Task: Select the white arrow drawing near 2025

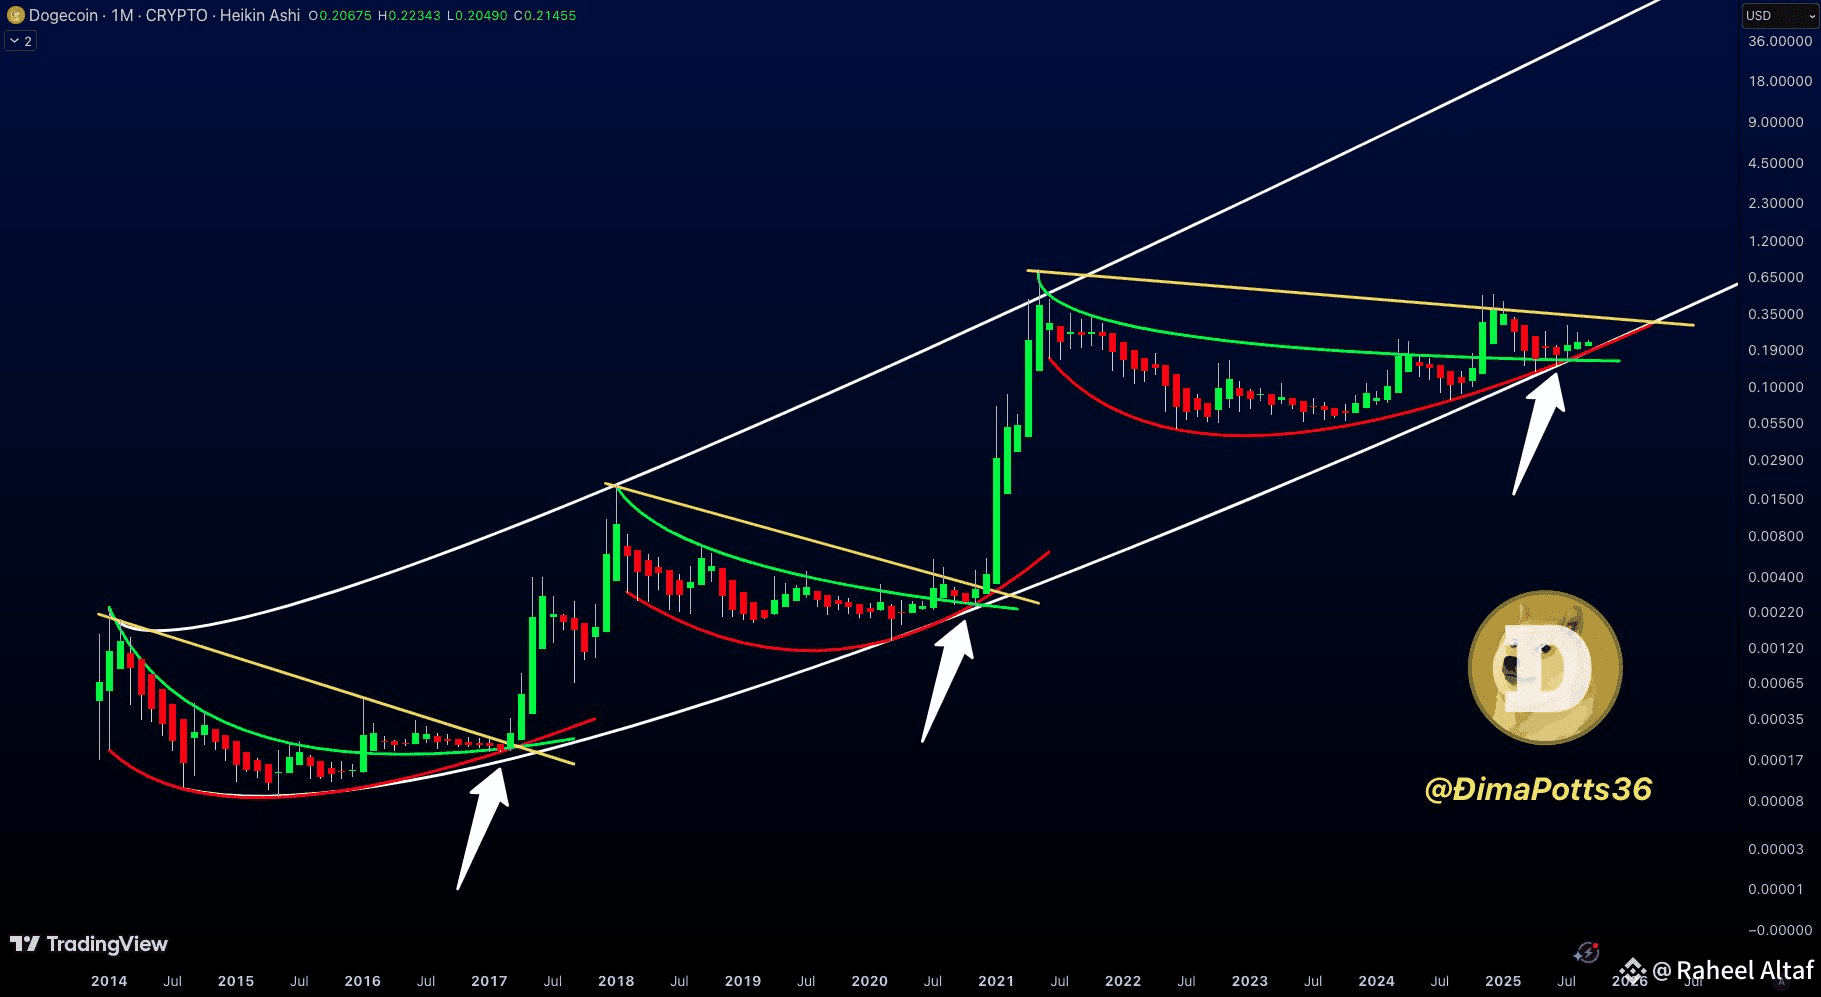Action: point(1538,432)
